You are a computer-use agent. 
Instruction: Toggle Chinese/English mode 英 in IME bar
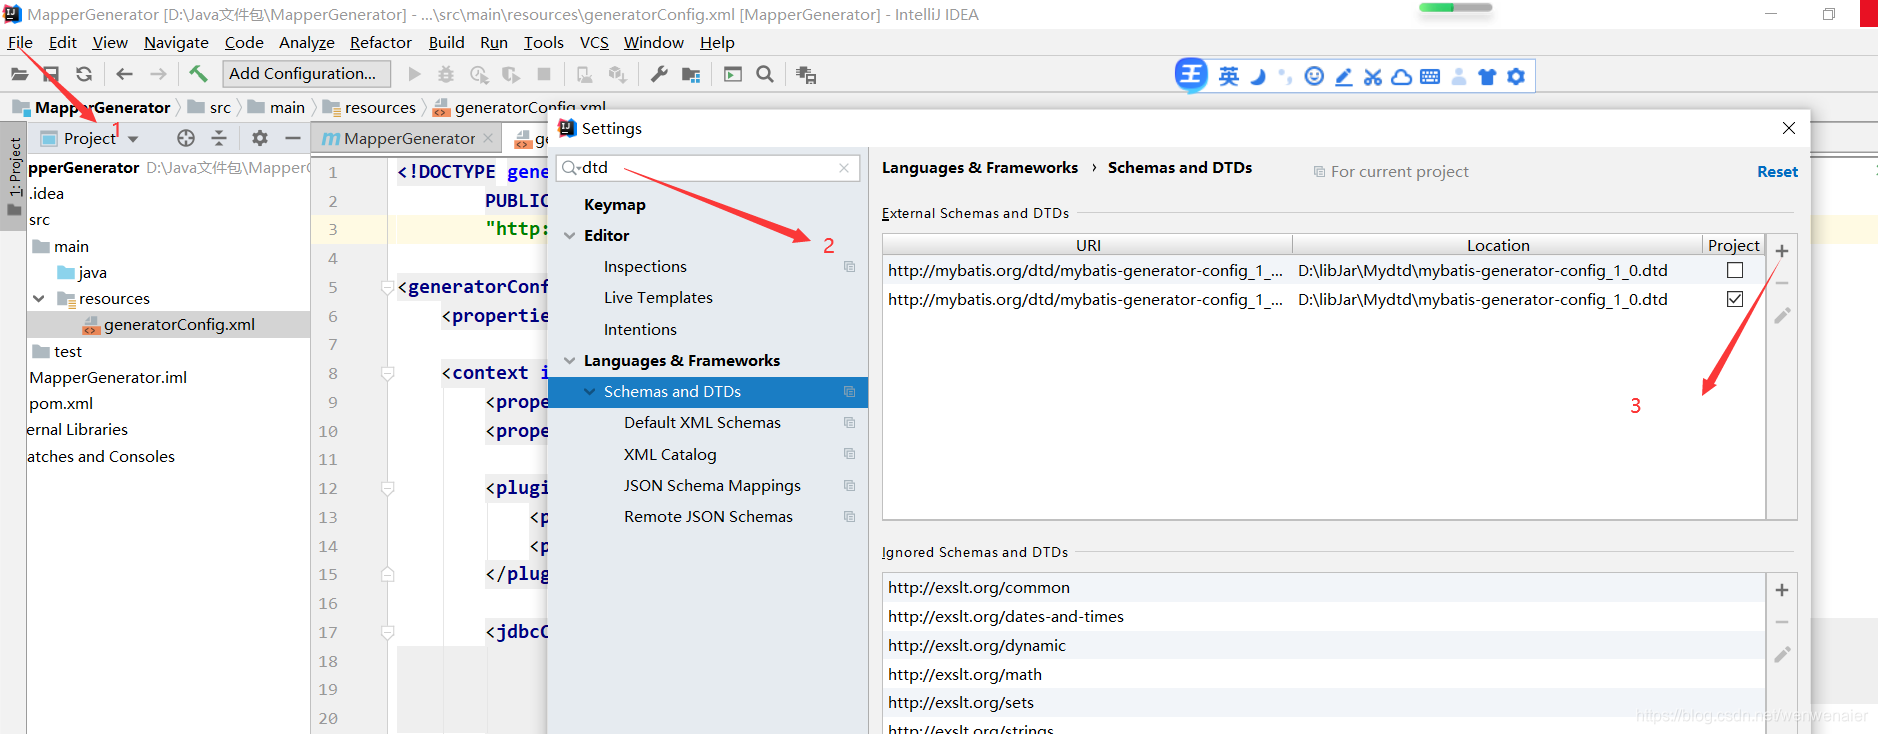point(1229,76)
